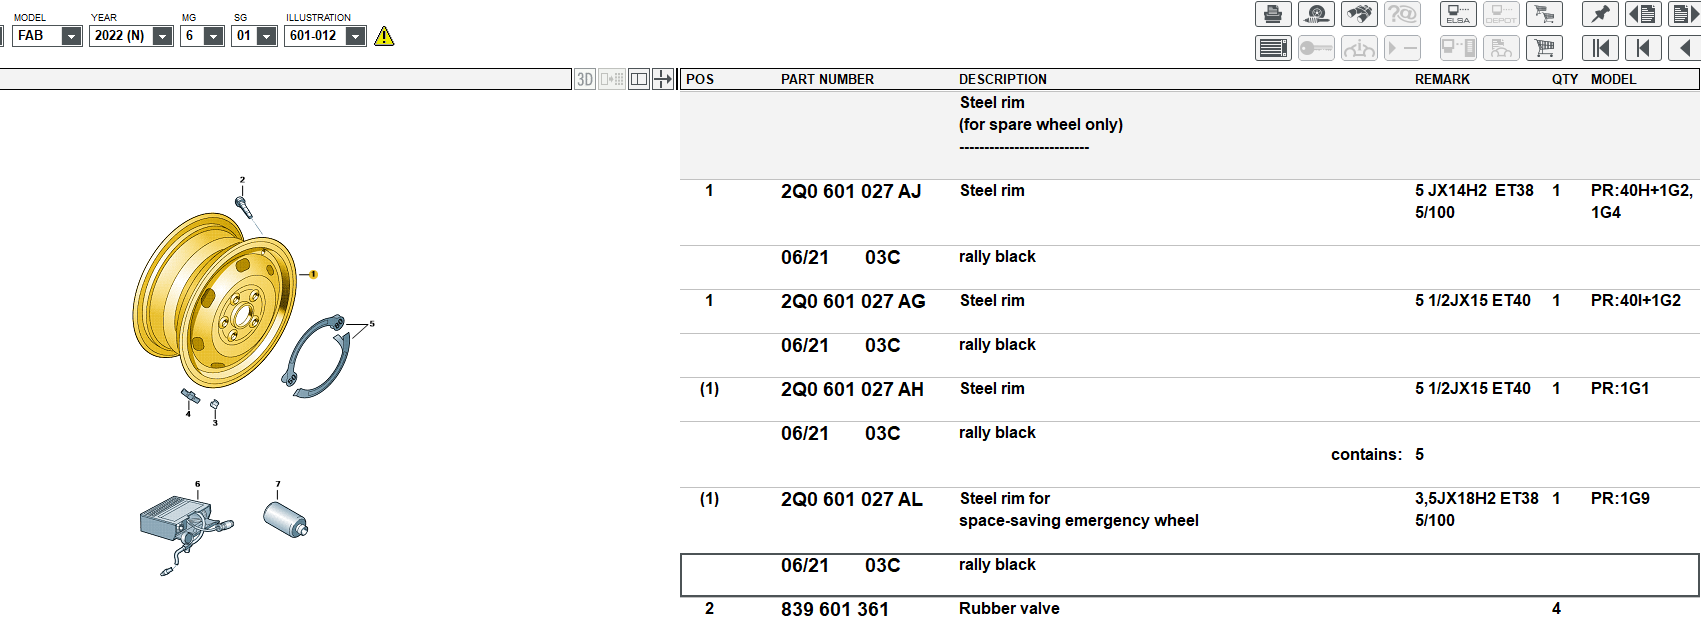Screen dimensions: 1701x636
Task: Select part number 2Q0 601 027 AJ
Action: pyautogui.click(x=850, y=191)
